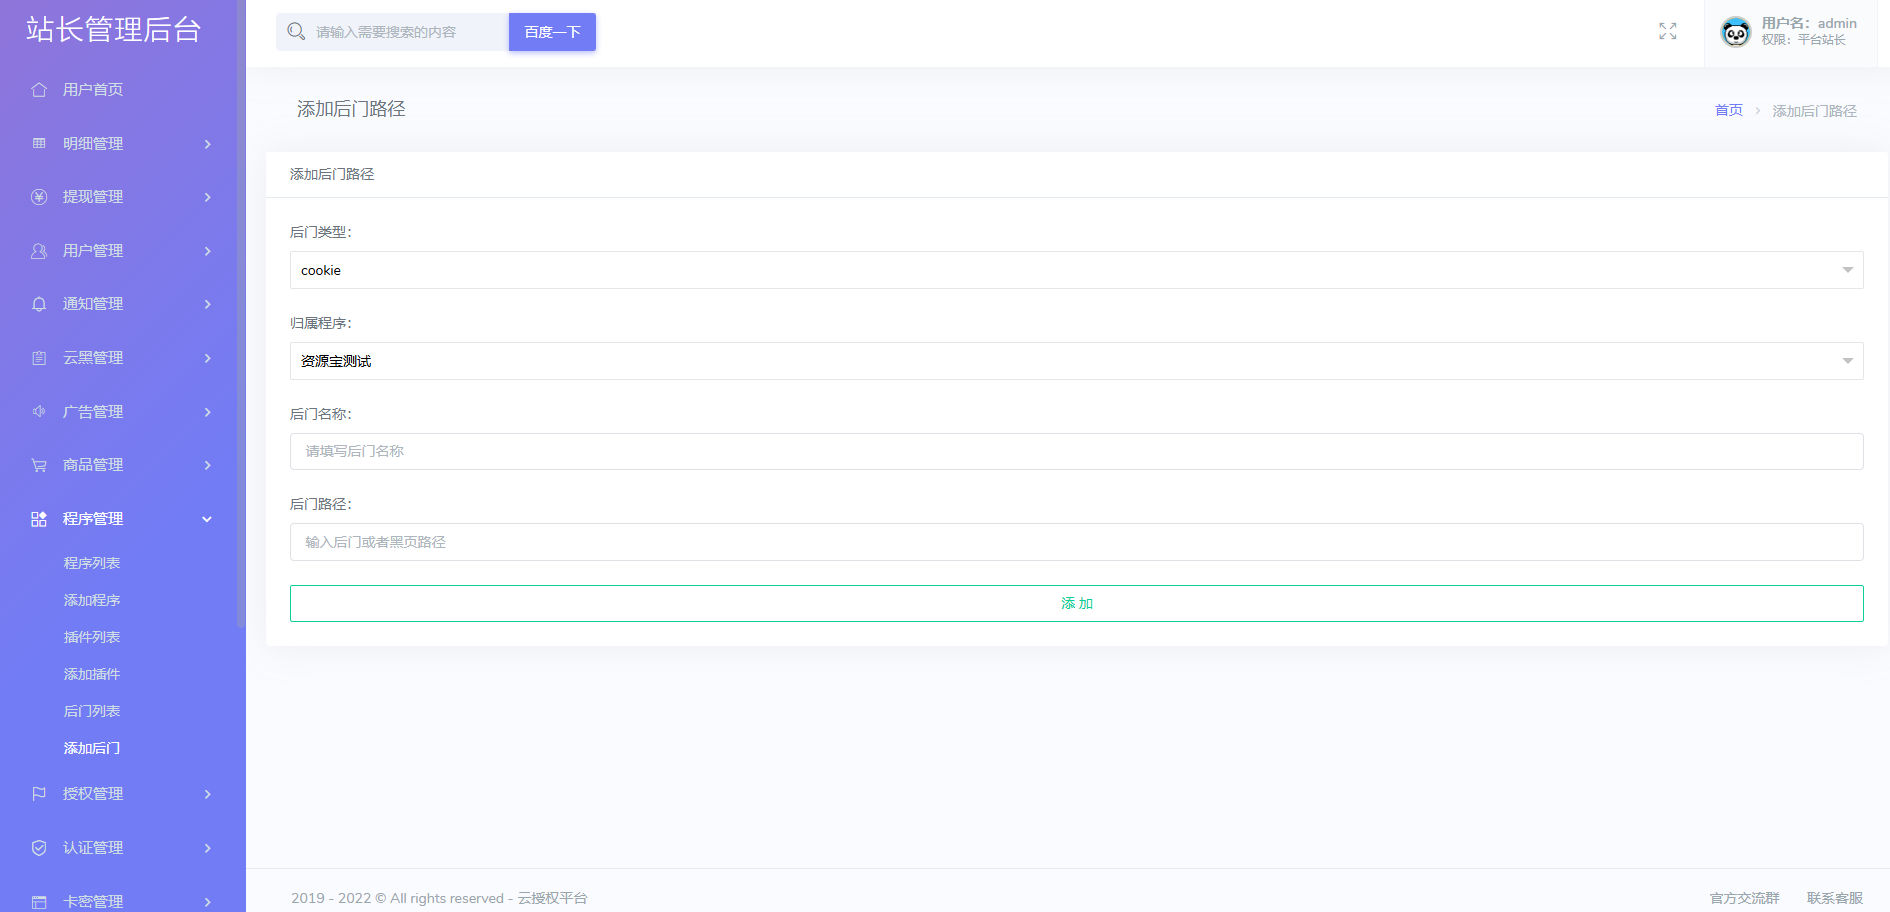Click the panda user avatar
The height and width of the screenshot is (912, 1890).
pyautogui.click(x=1736, y=32)
